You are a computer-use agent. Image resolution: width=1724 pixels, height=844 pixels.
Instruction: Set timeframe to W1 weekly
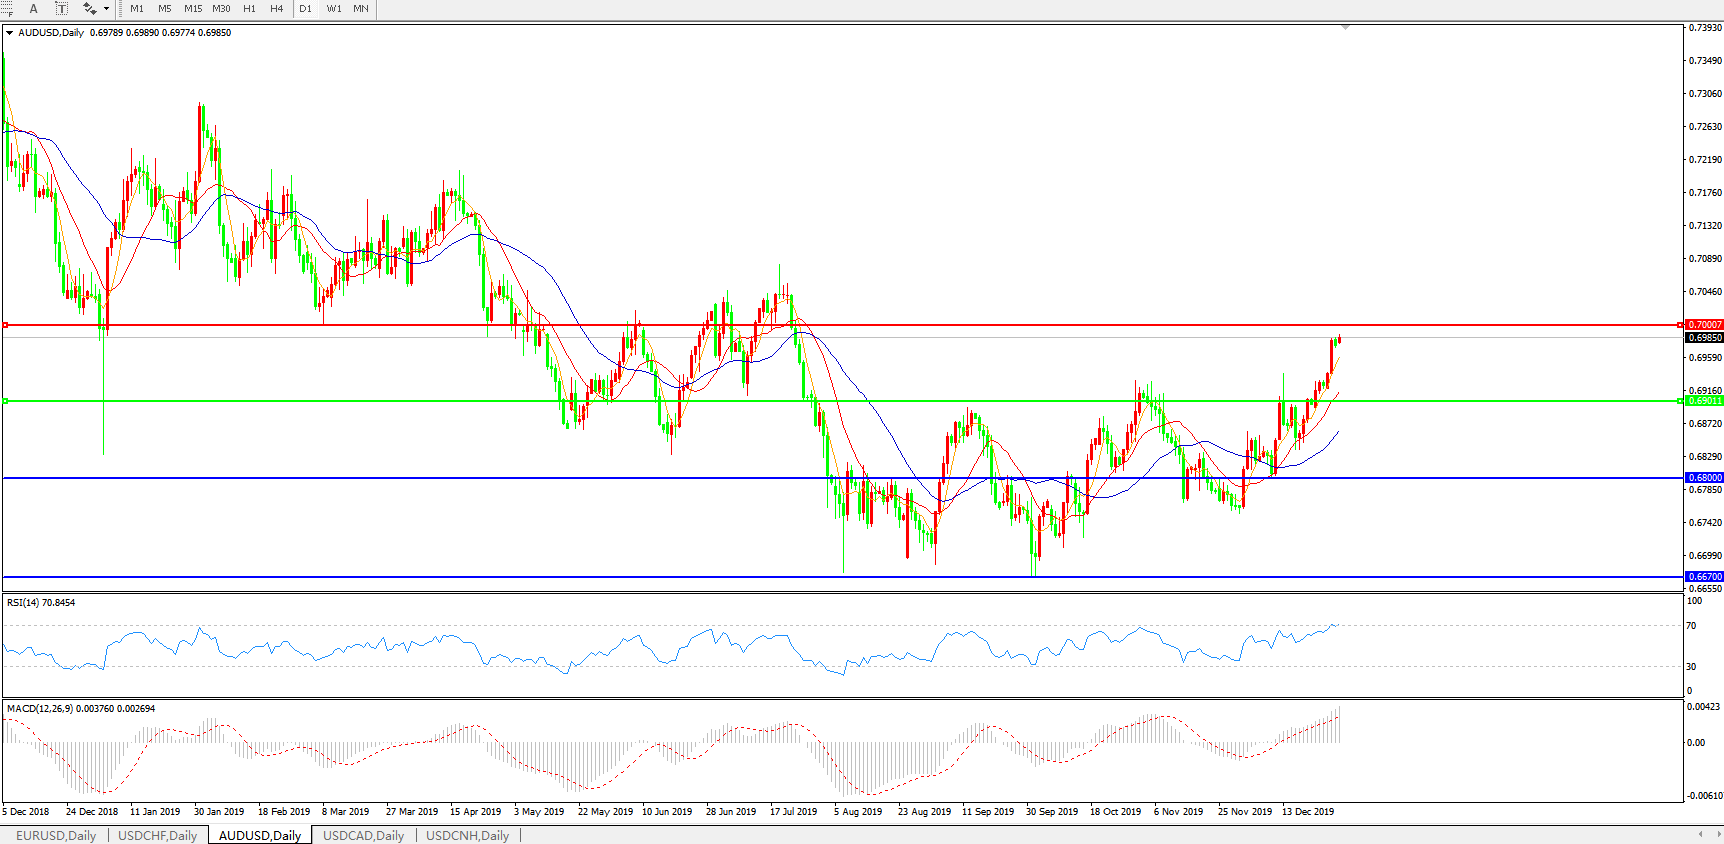[334, 9]
